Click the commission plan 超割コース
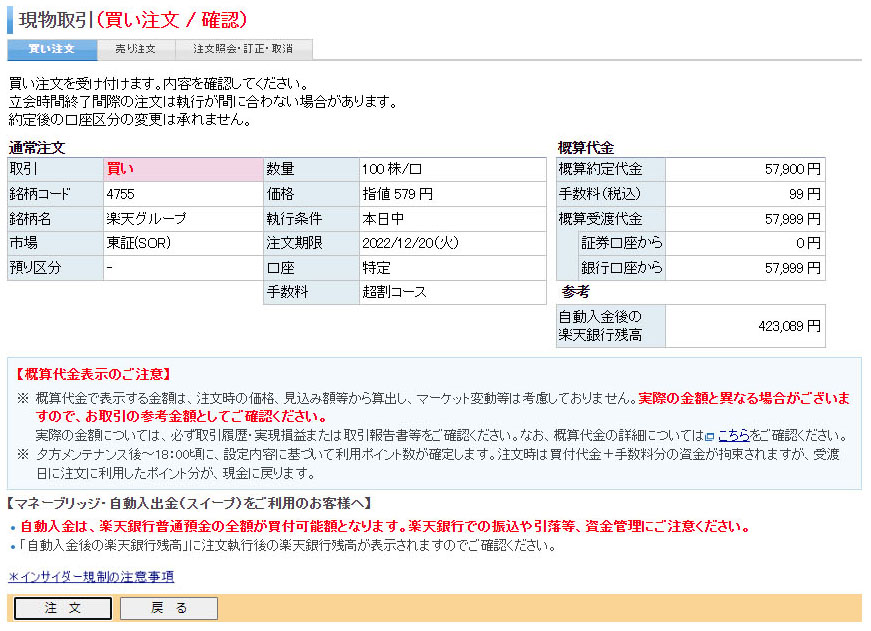The image size is (871, 631). [394, 292]
